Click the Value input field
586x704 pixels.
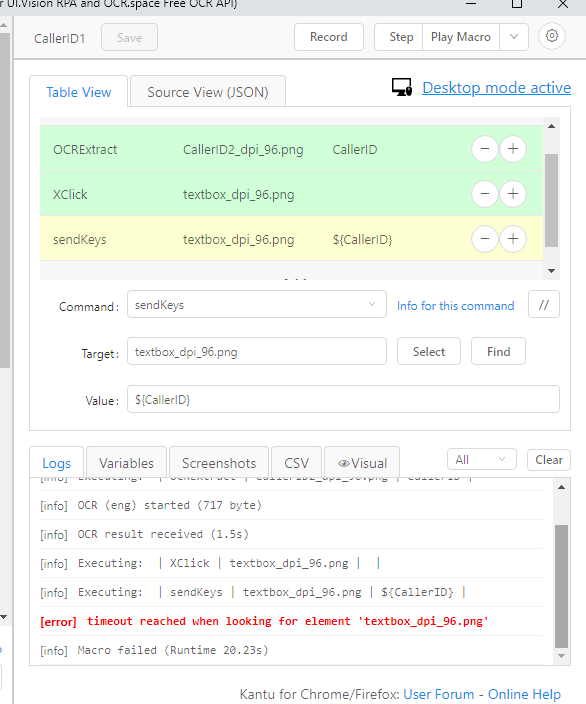tap(343, 399)
